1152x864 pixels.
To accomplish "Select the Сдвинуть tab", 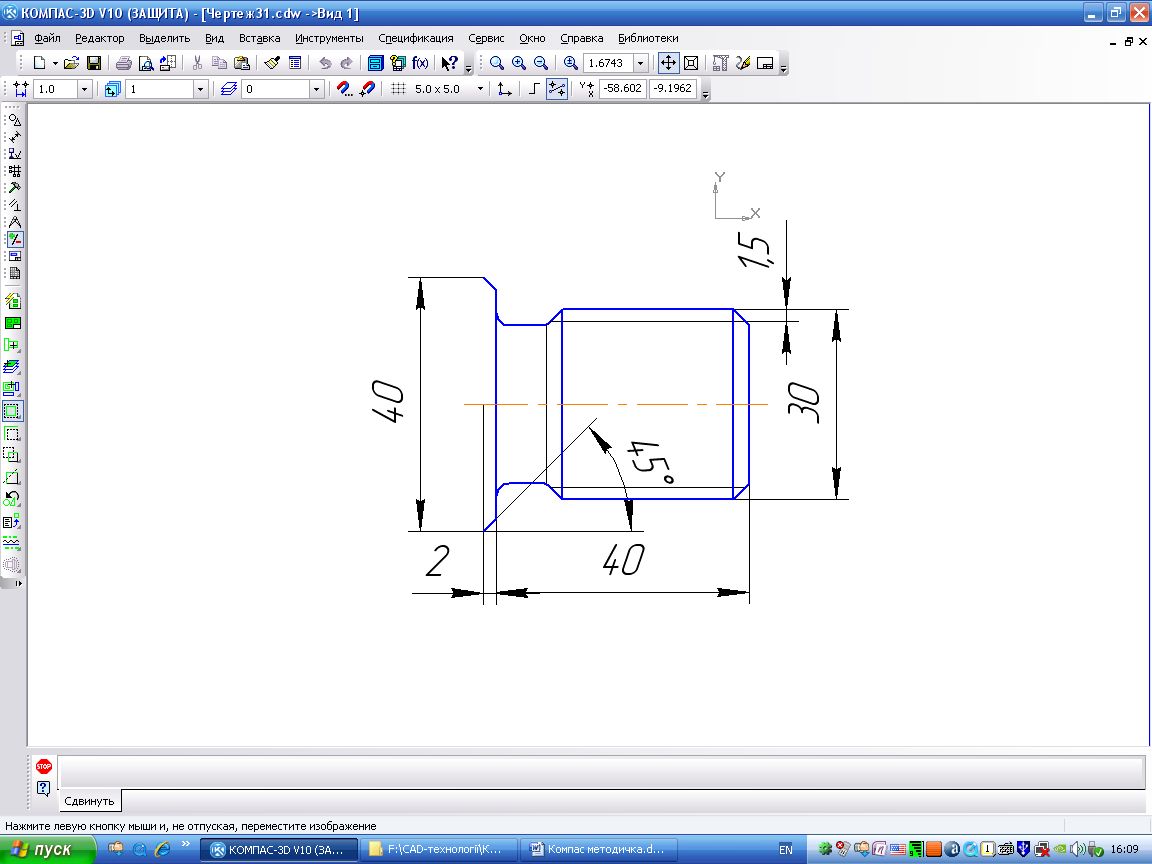I will tap(90, 801).
